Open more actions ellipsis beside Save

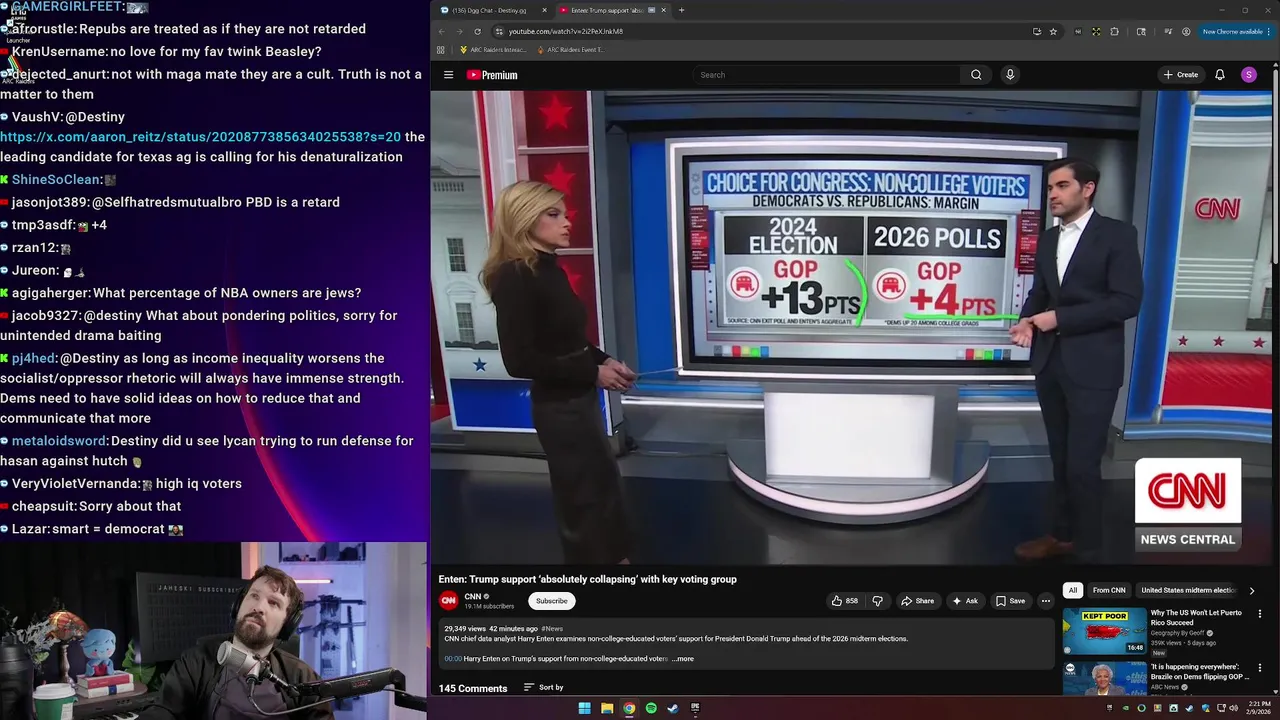pos(1046,601)
